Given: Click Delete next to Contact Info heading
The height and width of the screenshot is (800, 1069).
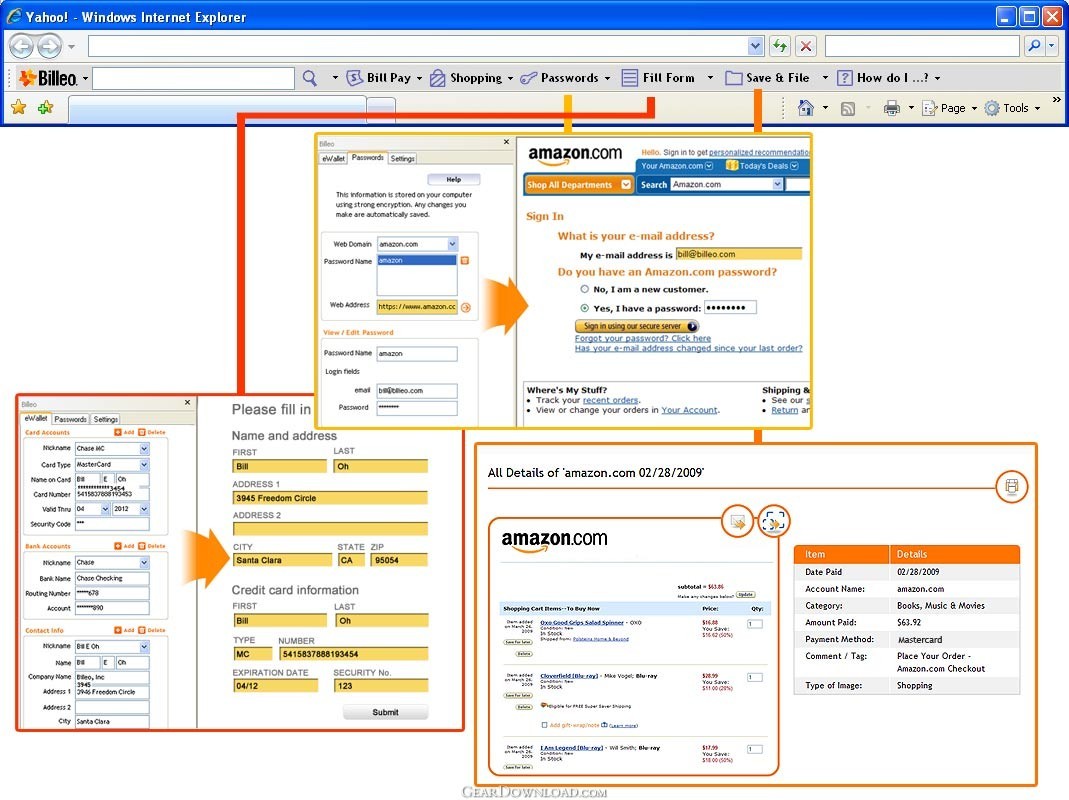Looking at the screenshot, I should click(x=152, y=630).
